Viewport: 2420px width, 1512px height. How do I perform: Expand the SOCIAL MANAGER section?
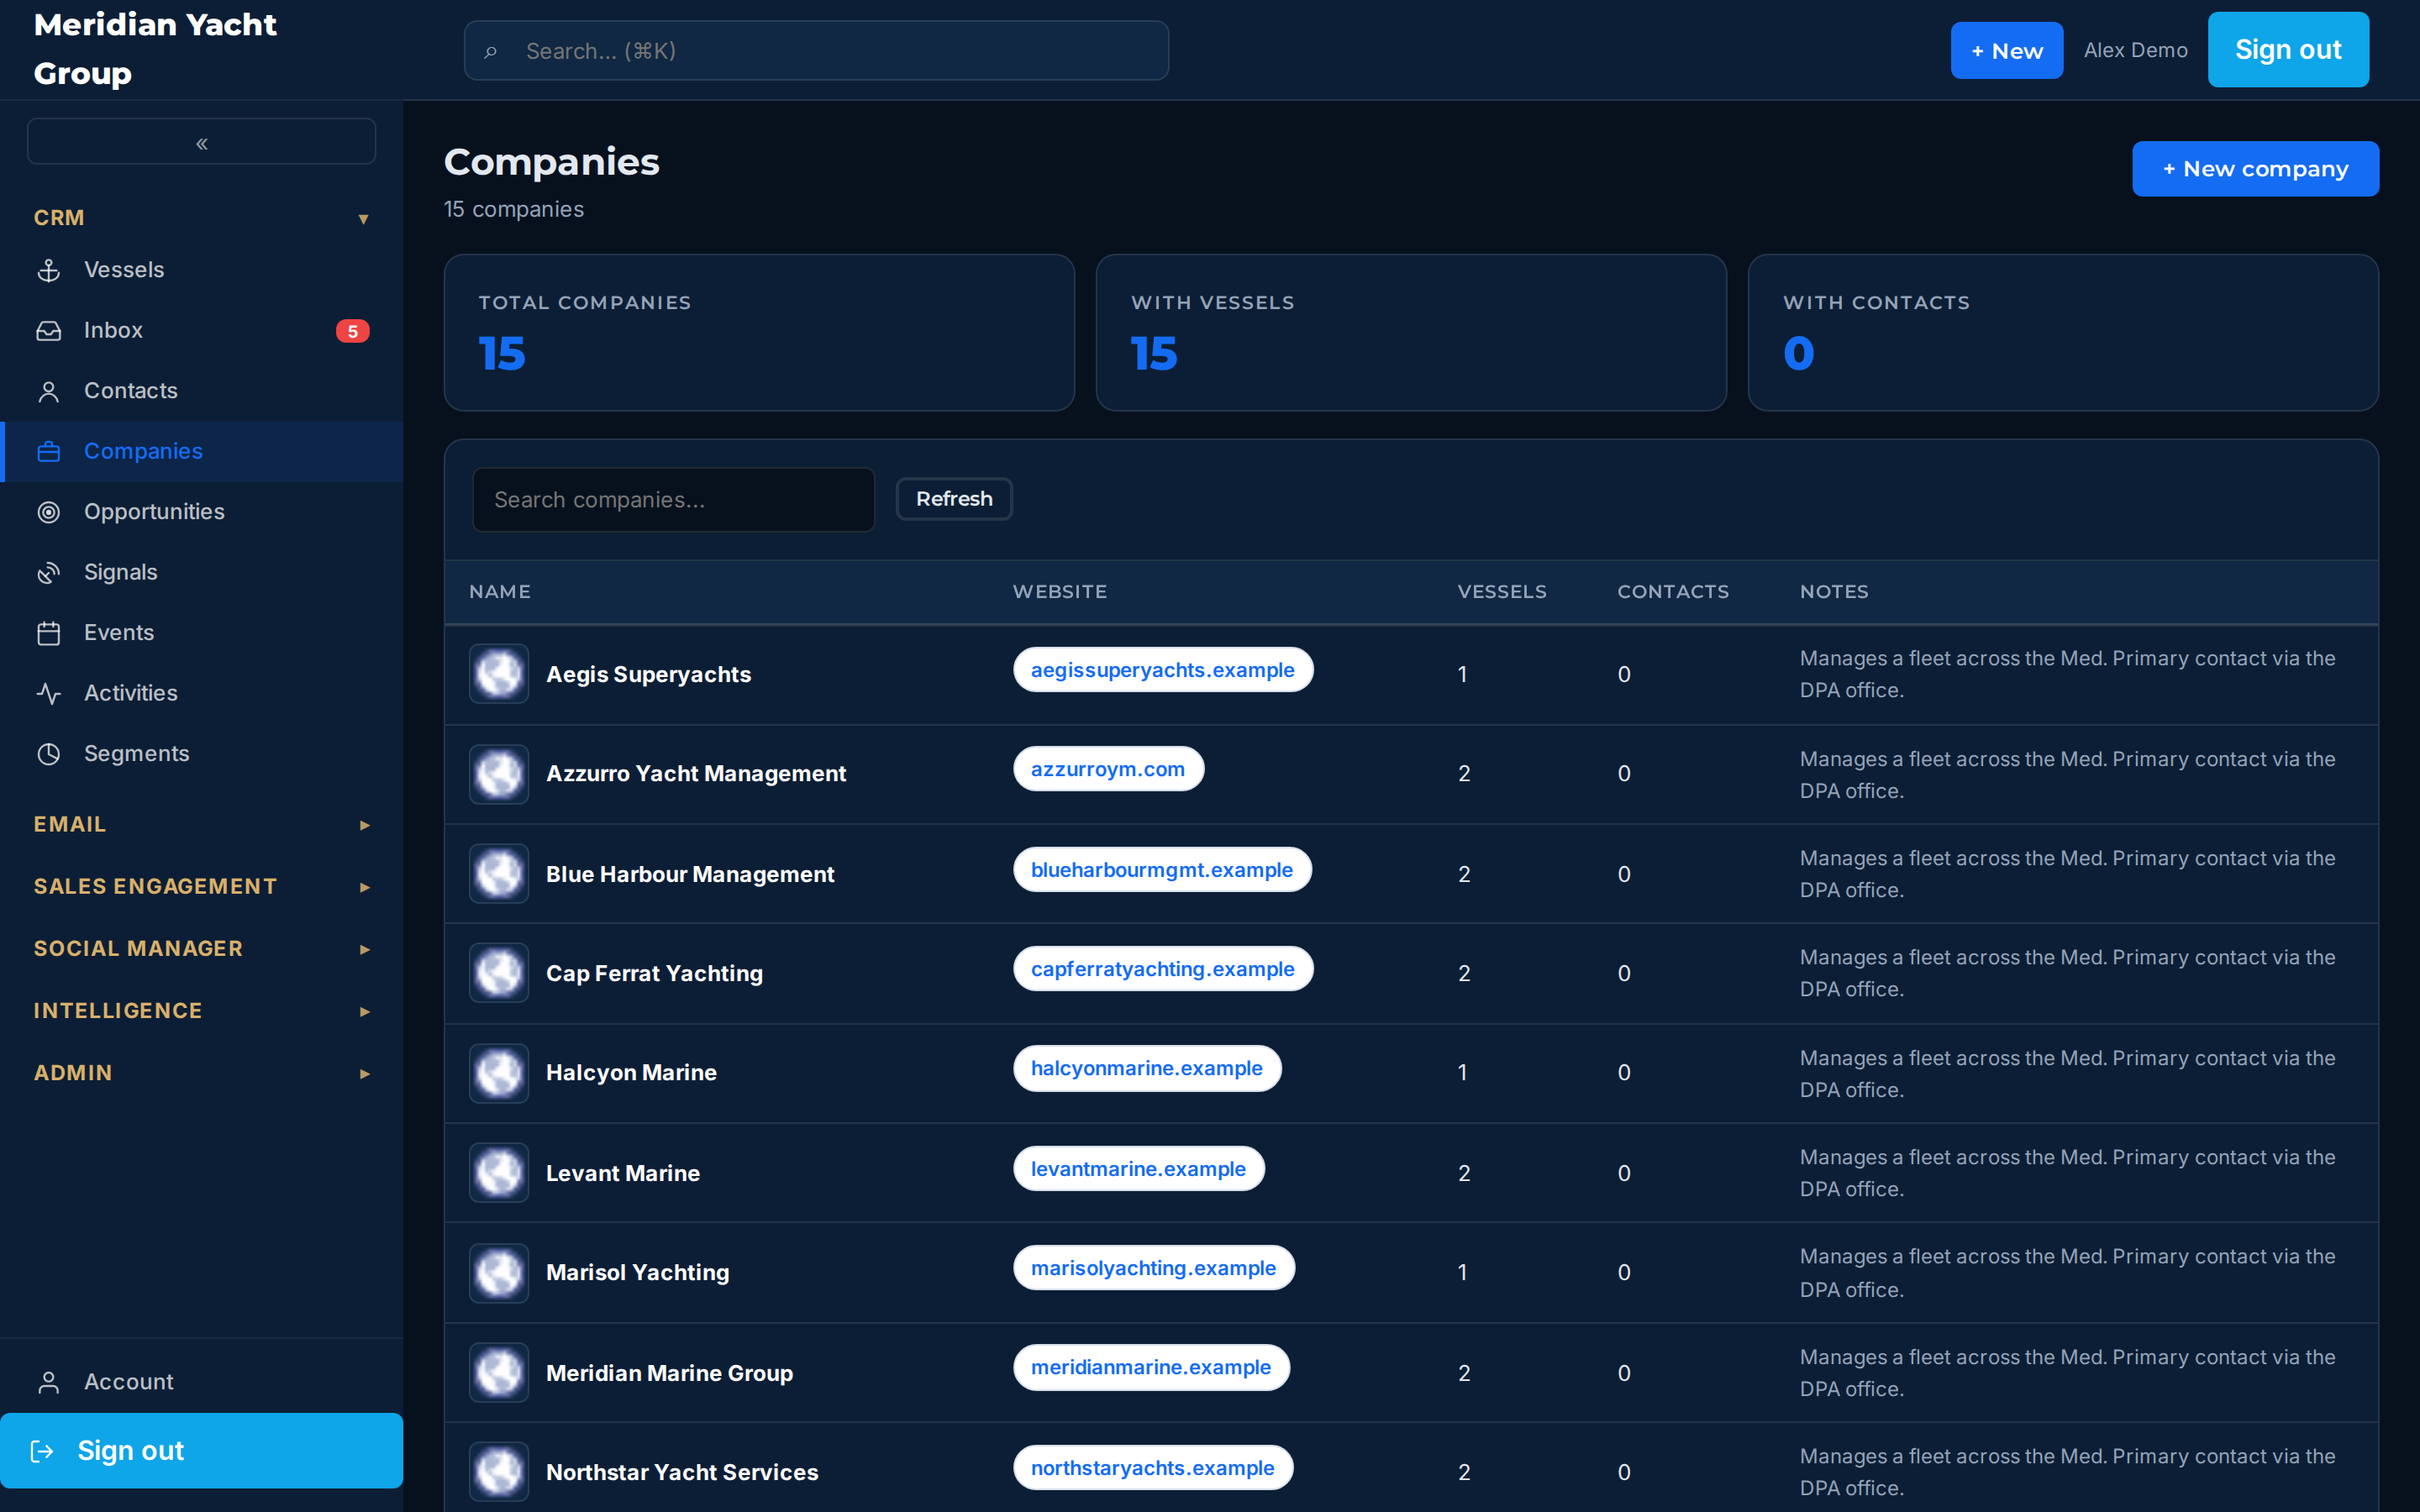(x=202, y=948)
